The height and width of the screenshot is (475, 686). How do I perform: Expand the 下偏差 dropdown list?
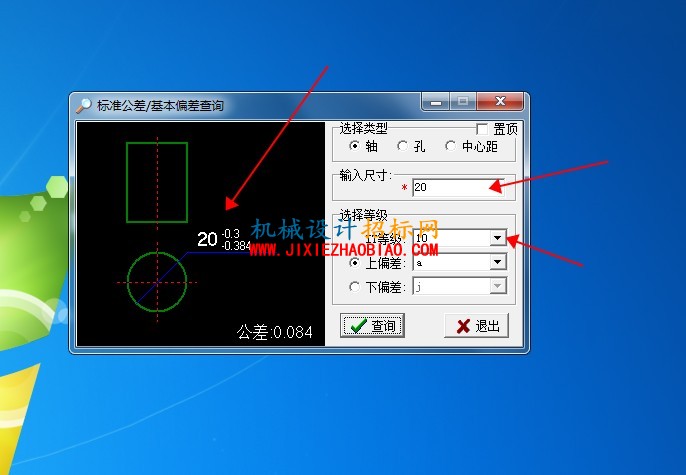point(497,286)
